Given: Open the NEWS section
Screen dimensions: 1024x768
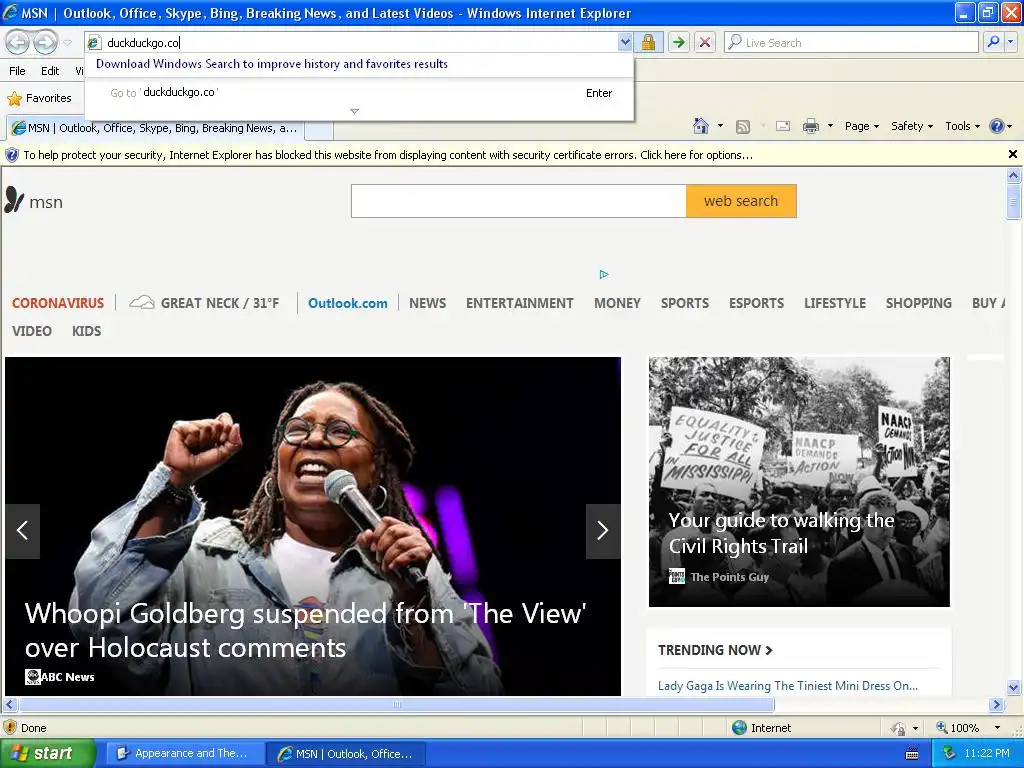Looking at the screenshot, I should [x=428, y=303].
